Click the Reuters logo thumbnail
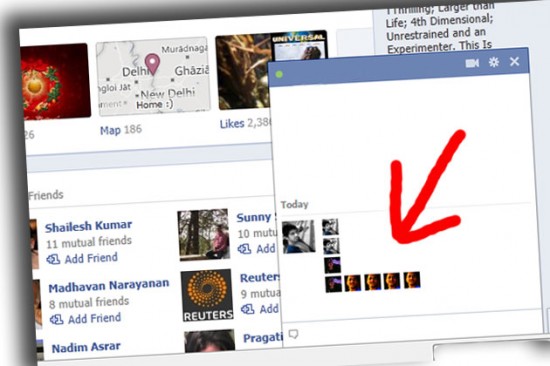The image size is (550, 366). click(x=207, y=295)
